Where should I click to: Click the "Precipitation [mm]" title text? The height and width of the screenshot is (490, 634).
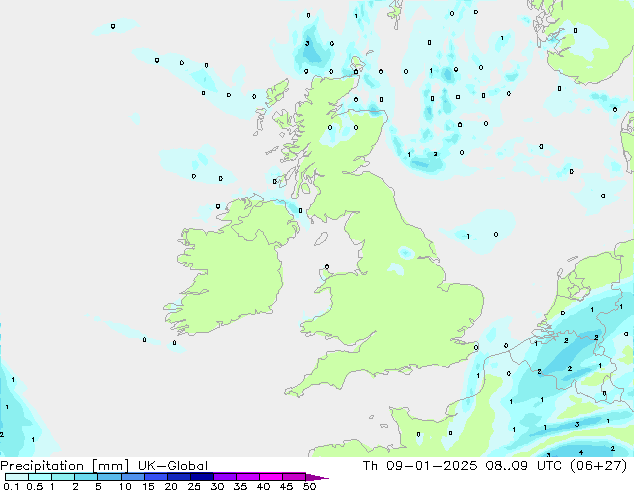pos(64,466)
